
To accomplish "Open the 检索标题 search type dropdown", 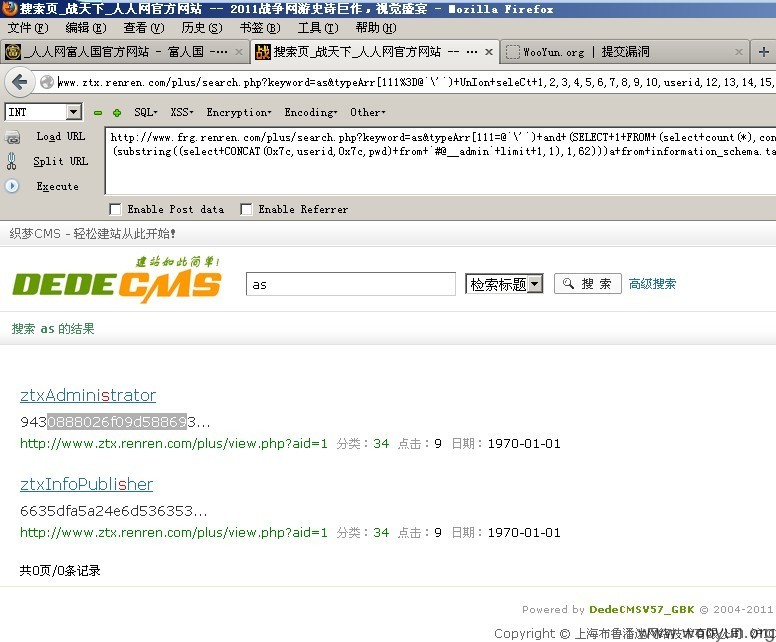I will pos(504,284).
